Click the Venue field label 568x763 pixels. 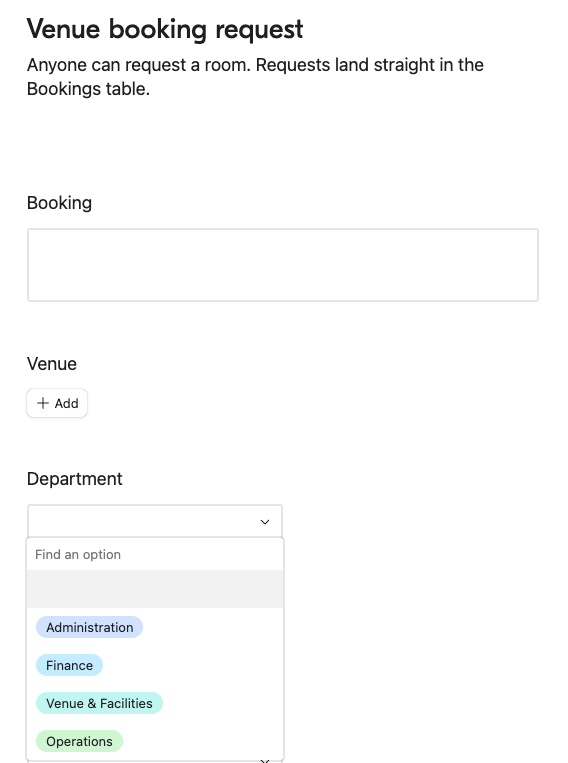tap(52, 364)
